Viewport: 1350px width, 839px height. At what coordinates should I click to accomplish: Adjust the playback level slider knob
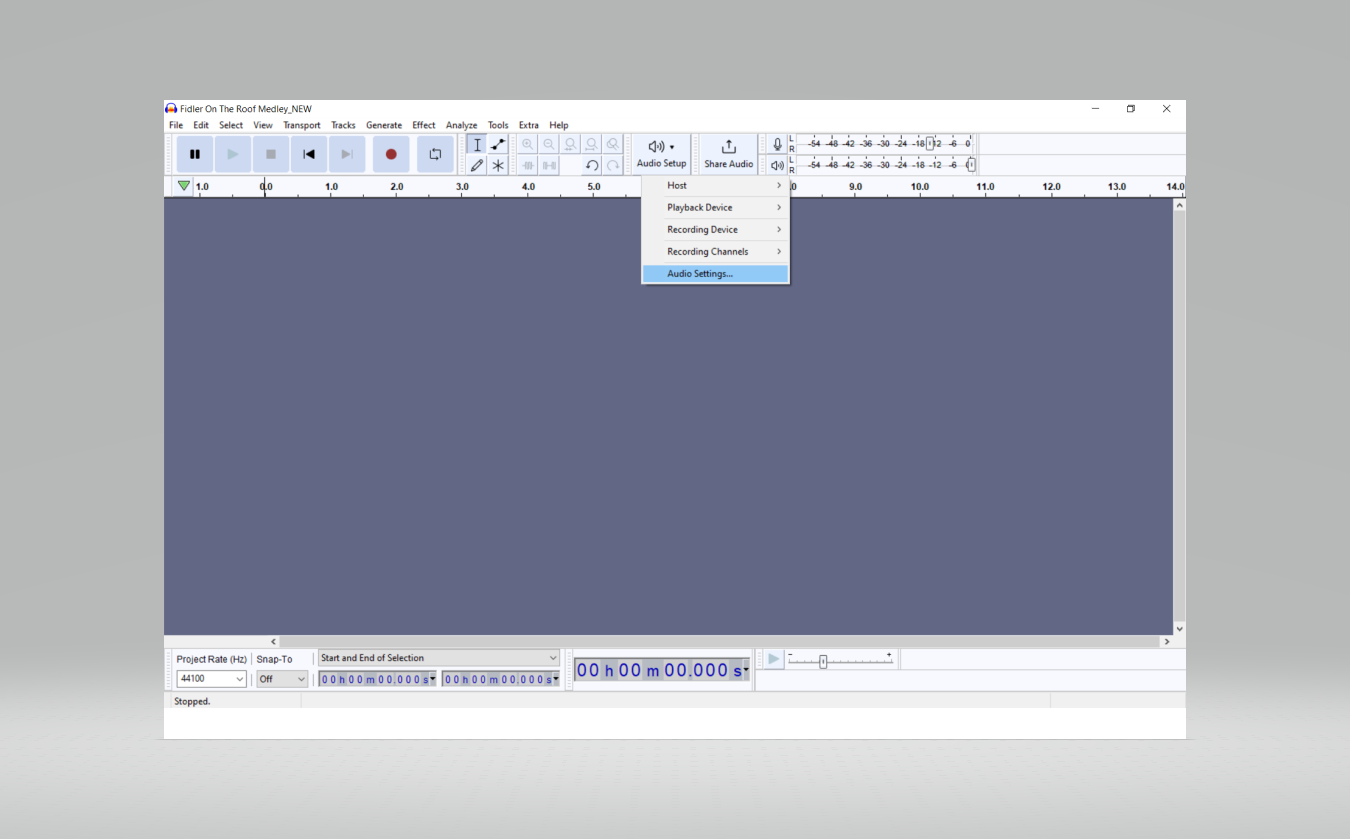click(970, 165)
